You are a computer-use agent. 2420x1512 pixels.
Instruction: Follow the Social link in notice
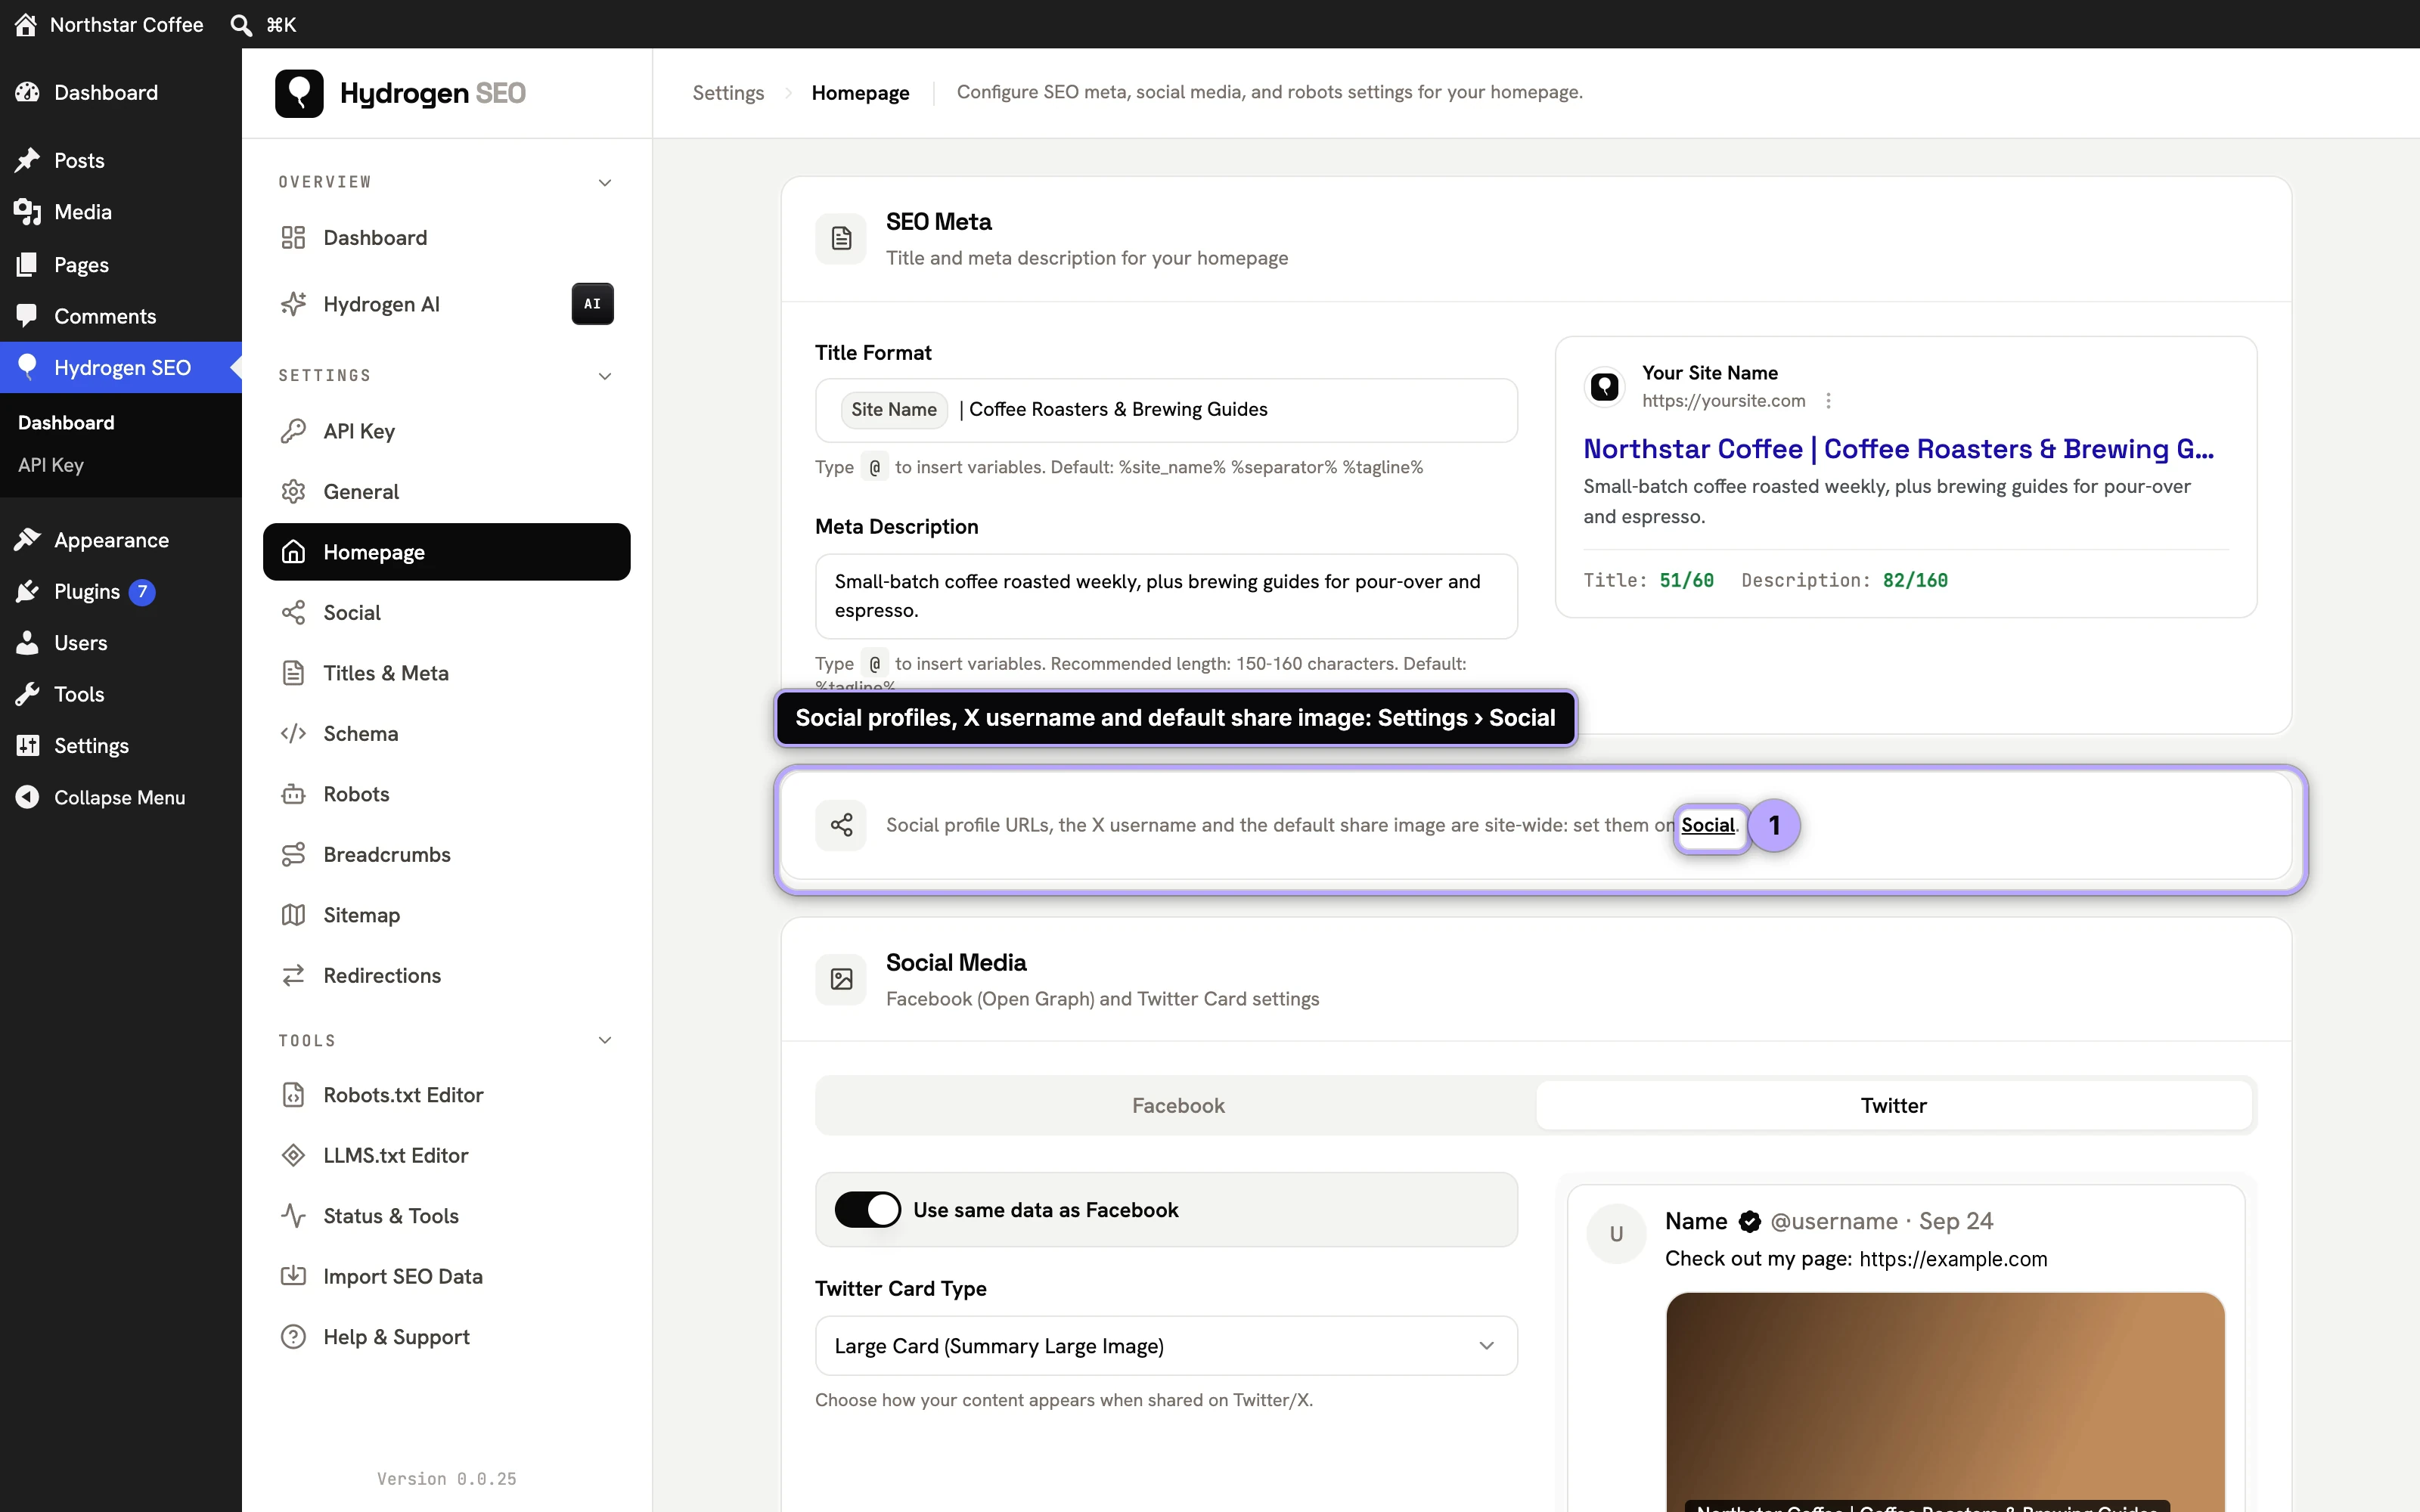pyautogui.click(x=1707, y=825)
